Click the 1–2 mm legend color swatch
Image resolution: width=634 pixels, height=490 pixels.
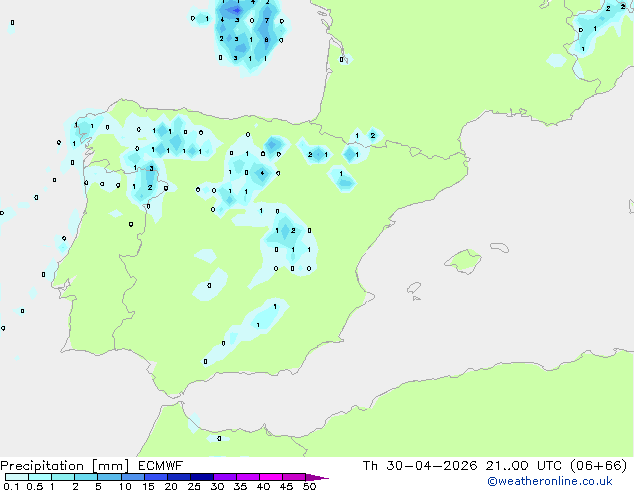tap(63, 477)
